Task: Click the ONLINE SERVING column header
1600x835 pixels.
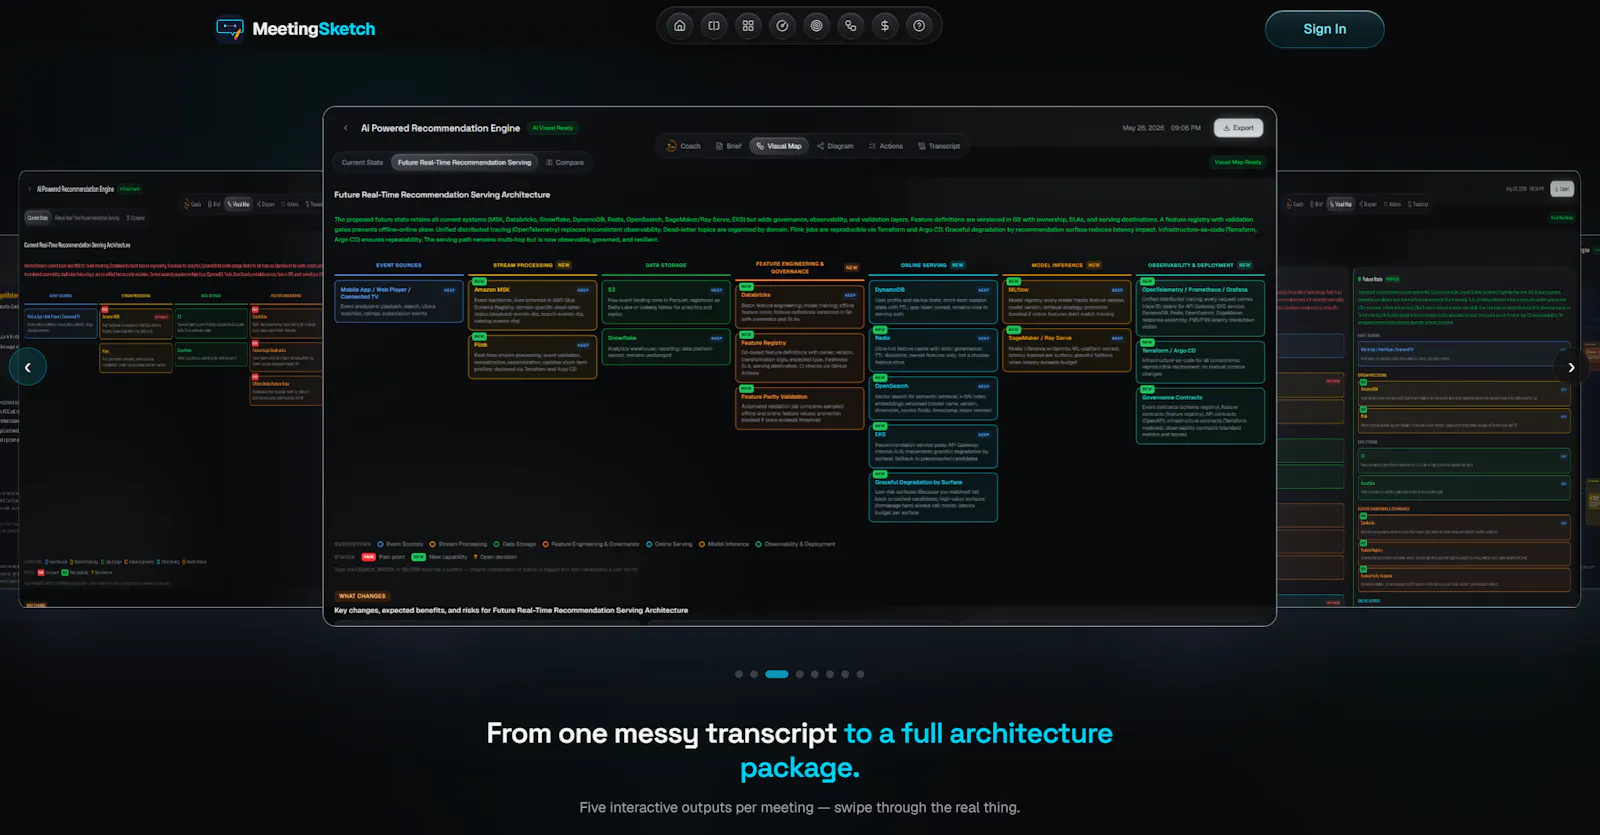Action: coord(923,265)
